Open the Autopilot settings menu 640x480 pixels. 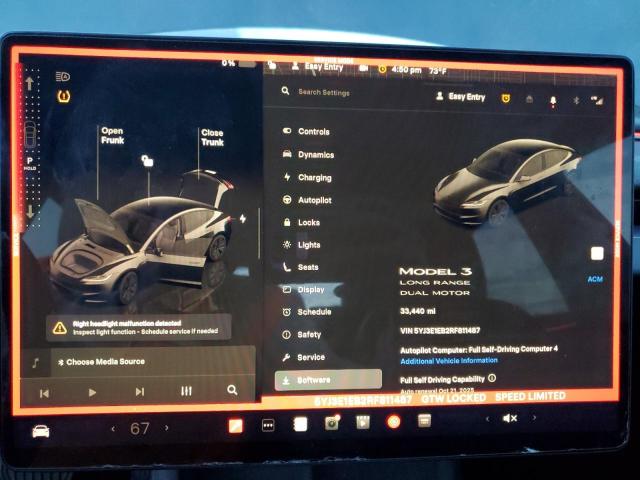[x=307, y=200]
